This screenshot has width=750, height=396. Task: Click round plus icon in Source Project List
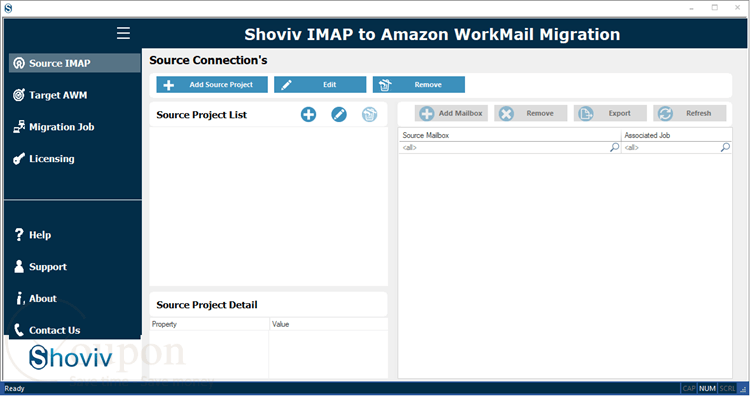pyautogui.click(x=309, y=114)
